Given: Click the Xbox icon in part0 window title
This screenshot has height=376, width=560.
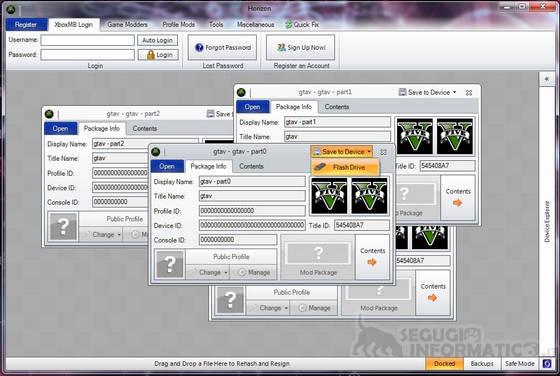Looking at the screenshot, I should point(156,152).
